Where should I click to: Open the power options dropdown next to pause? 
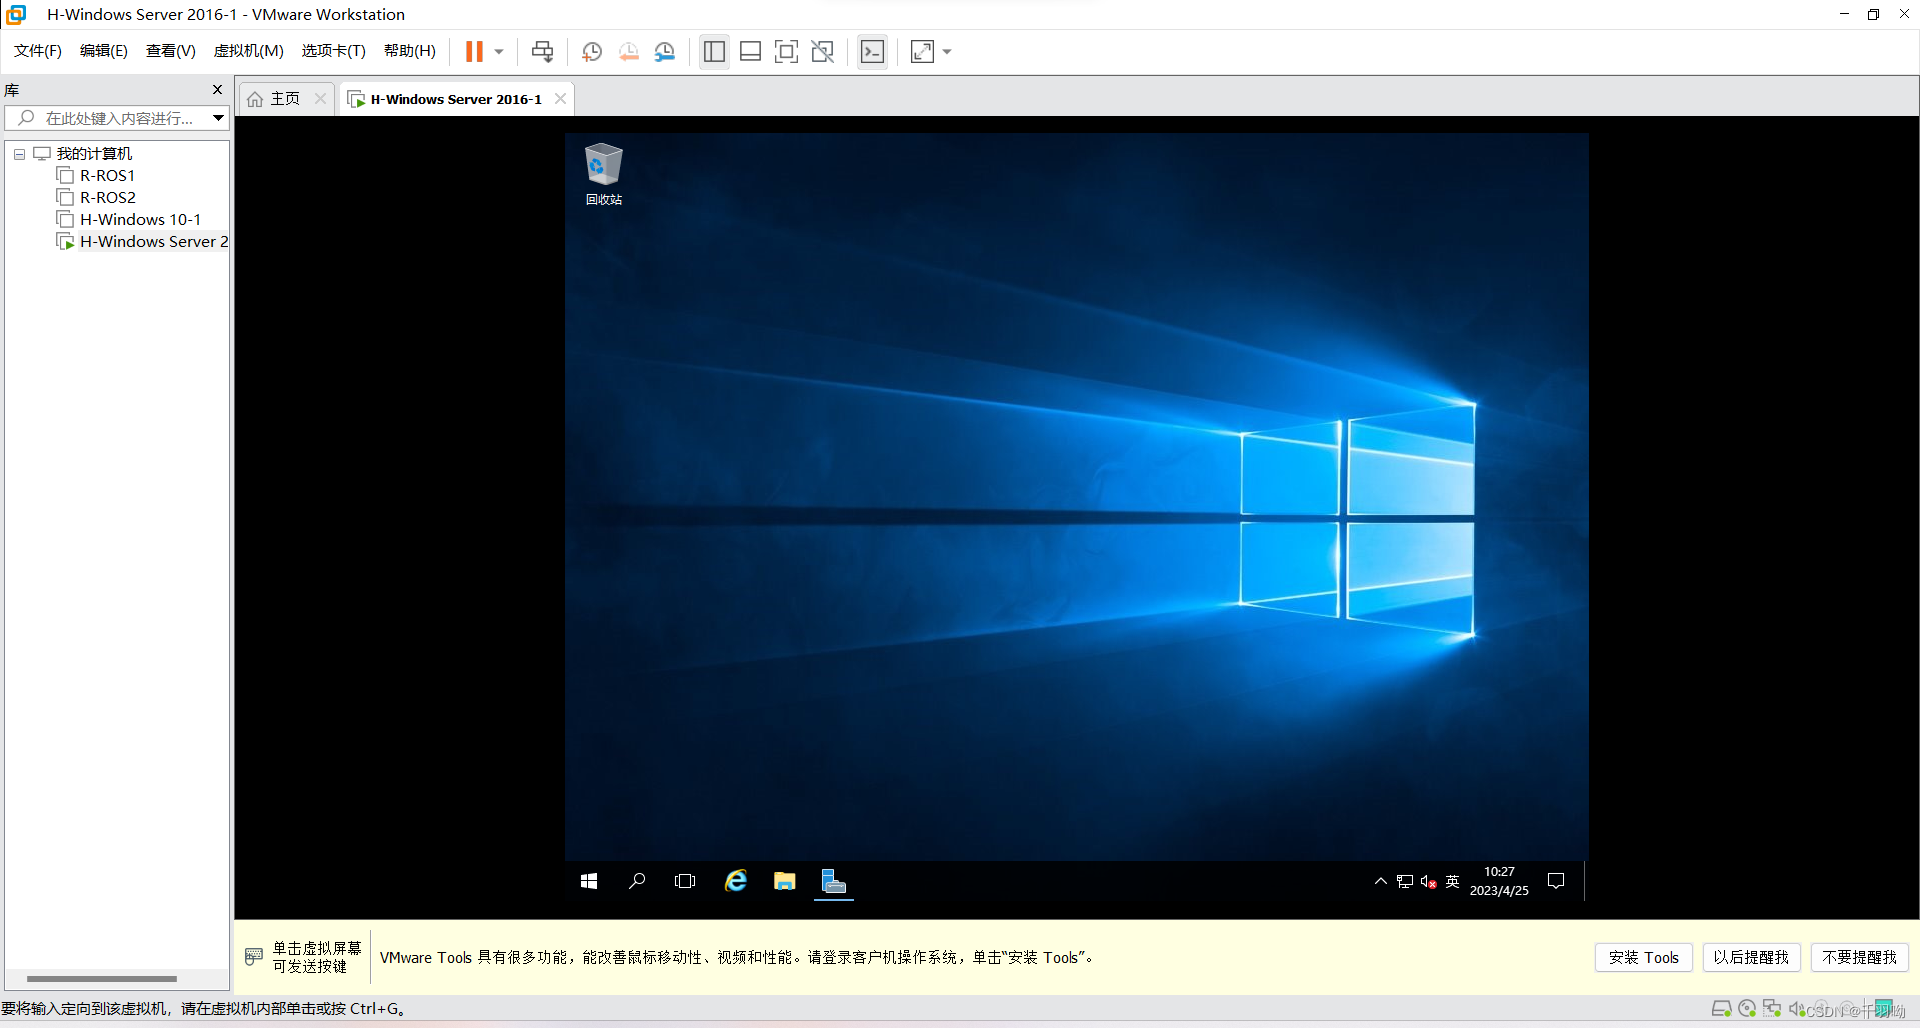pyautogui.click(x=499, y=51)
